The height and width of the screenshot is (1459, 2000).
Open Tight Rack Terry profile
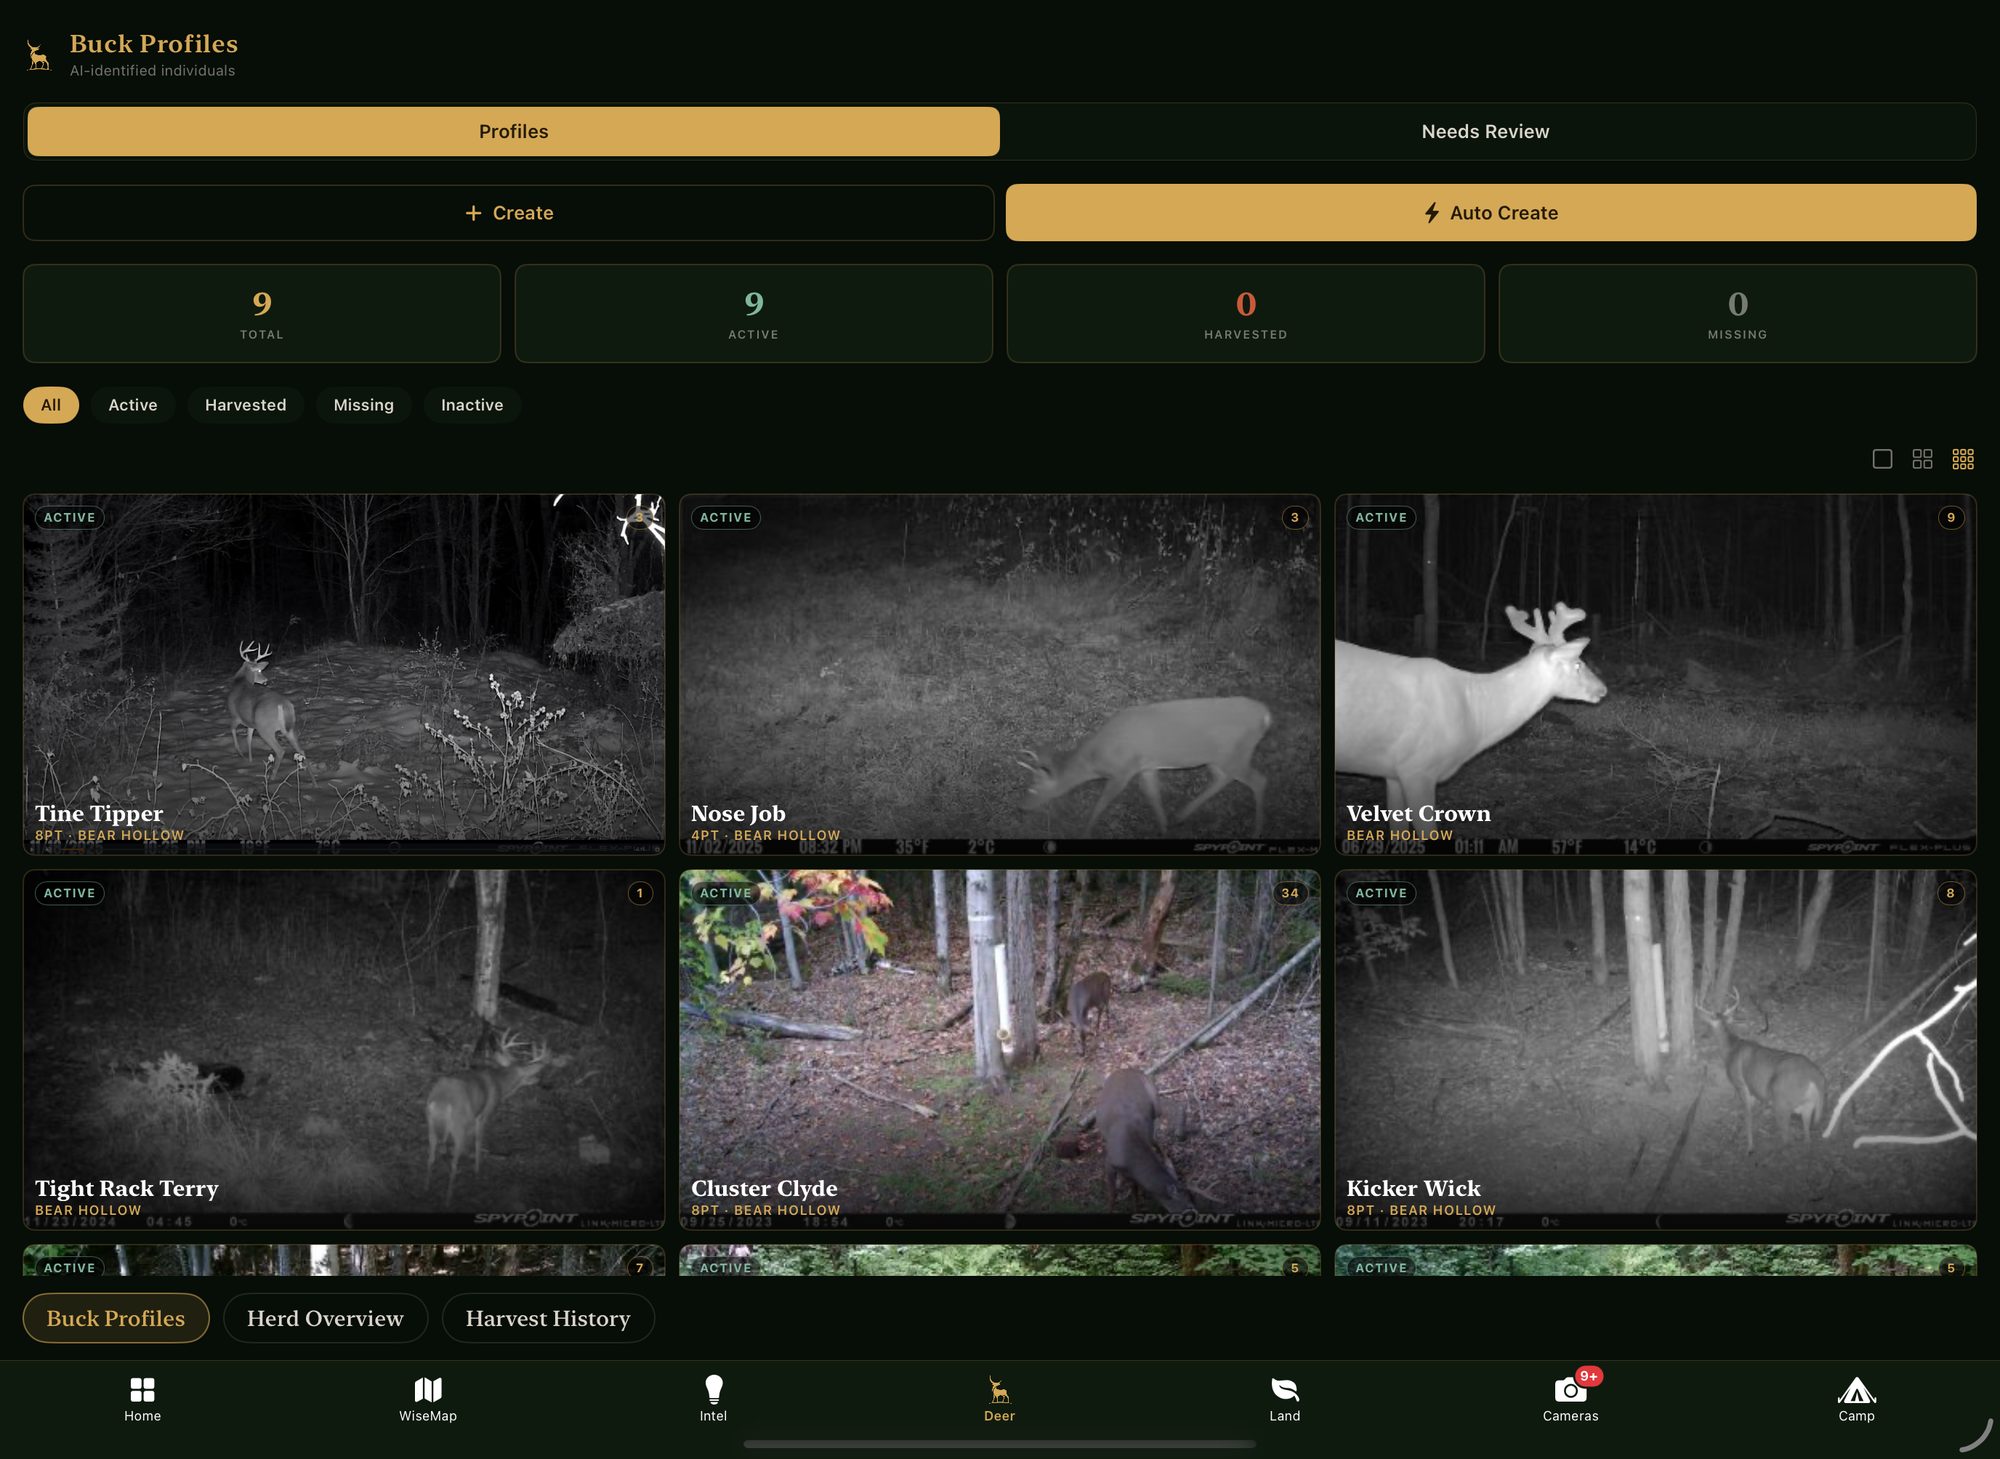344,1050
